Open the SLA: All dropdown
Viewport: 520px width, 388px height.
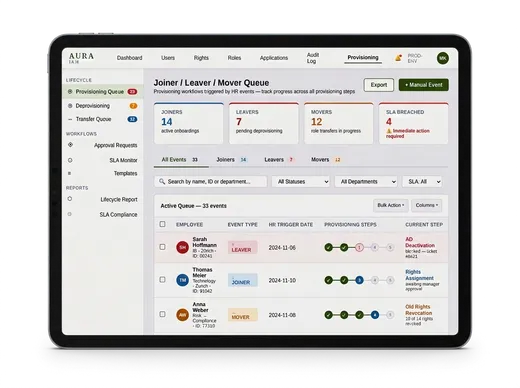tap(422, 182)
